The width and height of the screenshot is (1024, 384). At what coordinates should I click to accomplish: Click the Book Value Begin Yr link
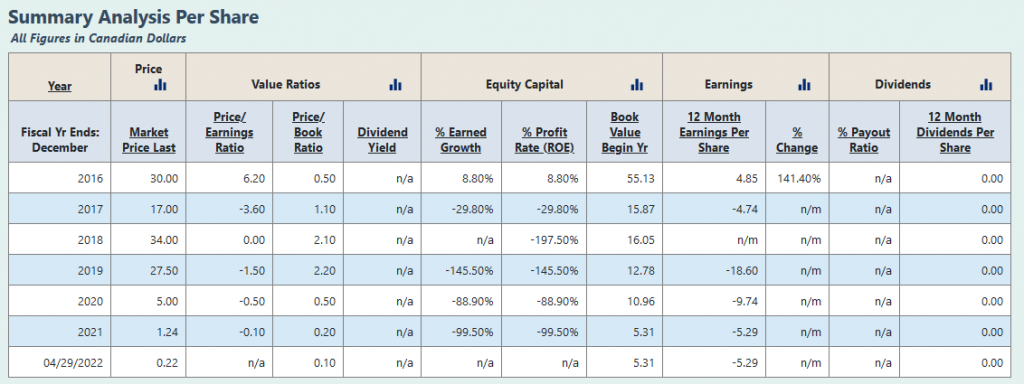click(x=624, y=132)
